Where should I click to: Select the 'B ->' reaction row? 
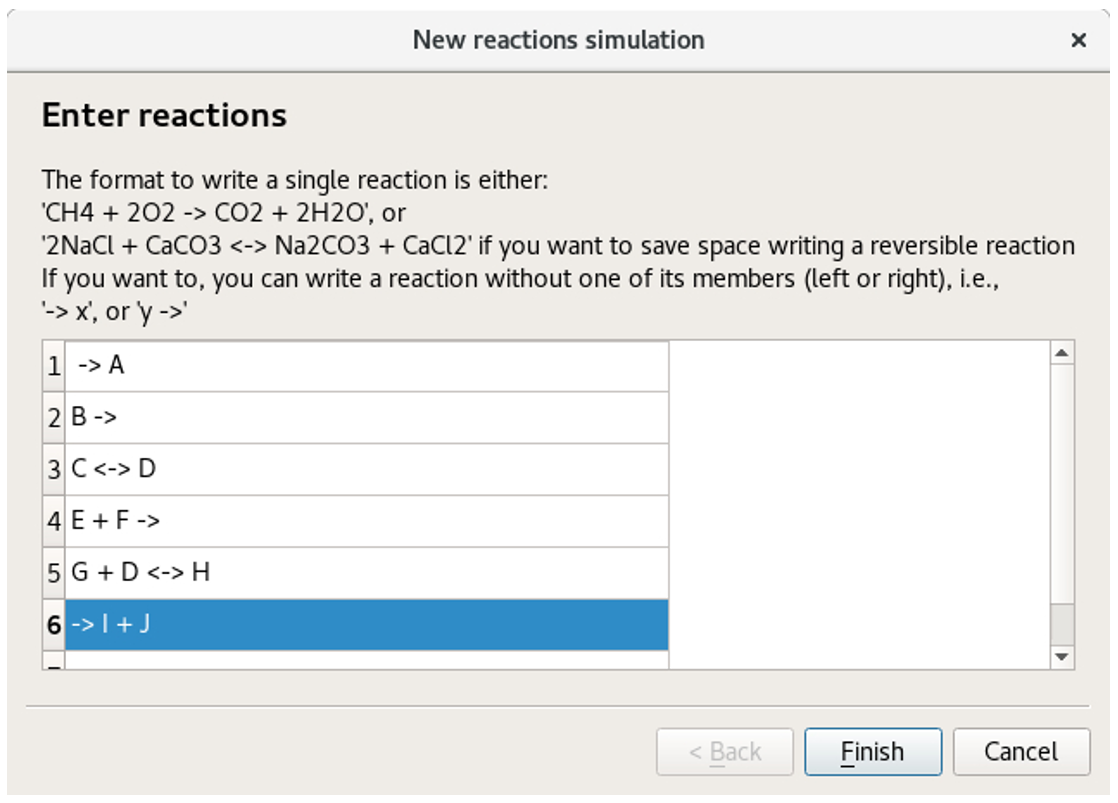click(x=300, y=416)
